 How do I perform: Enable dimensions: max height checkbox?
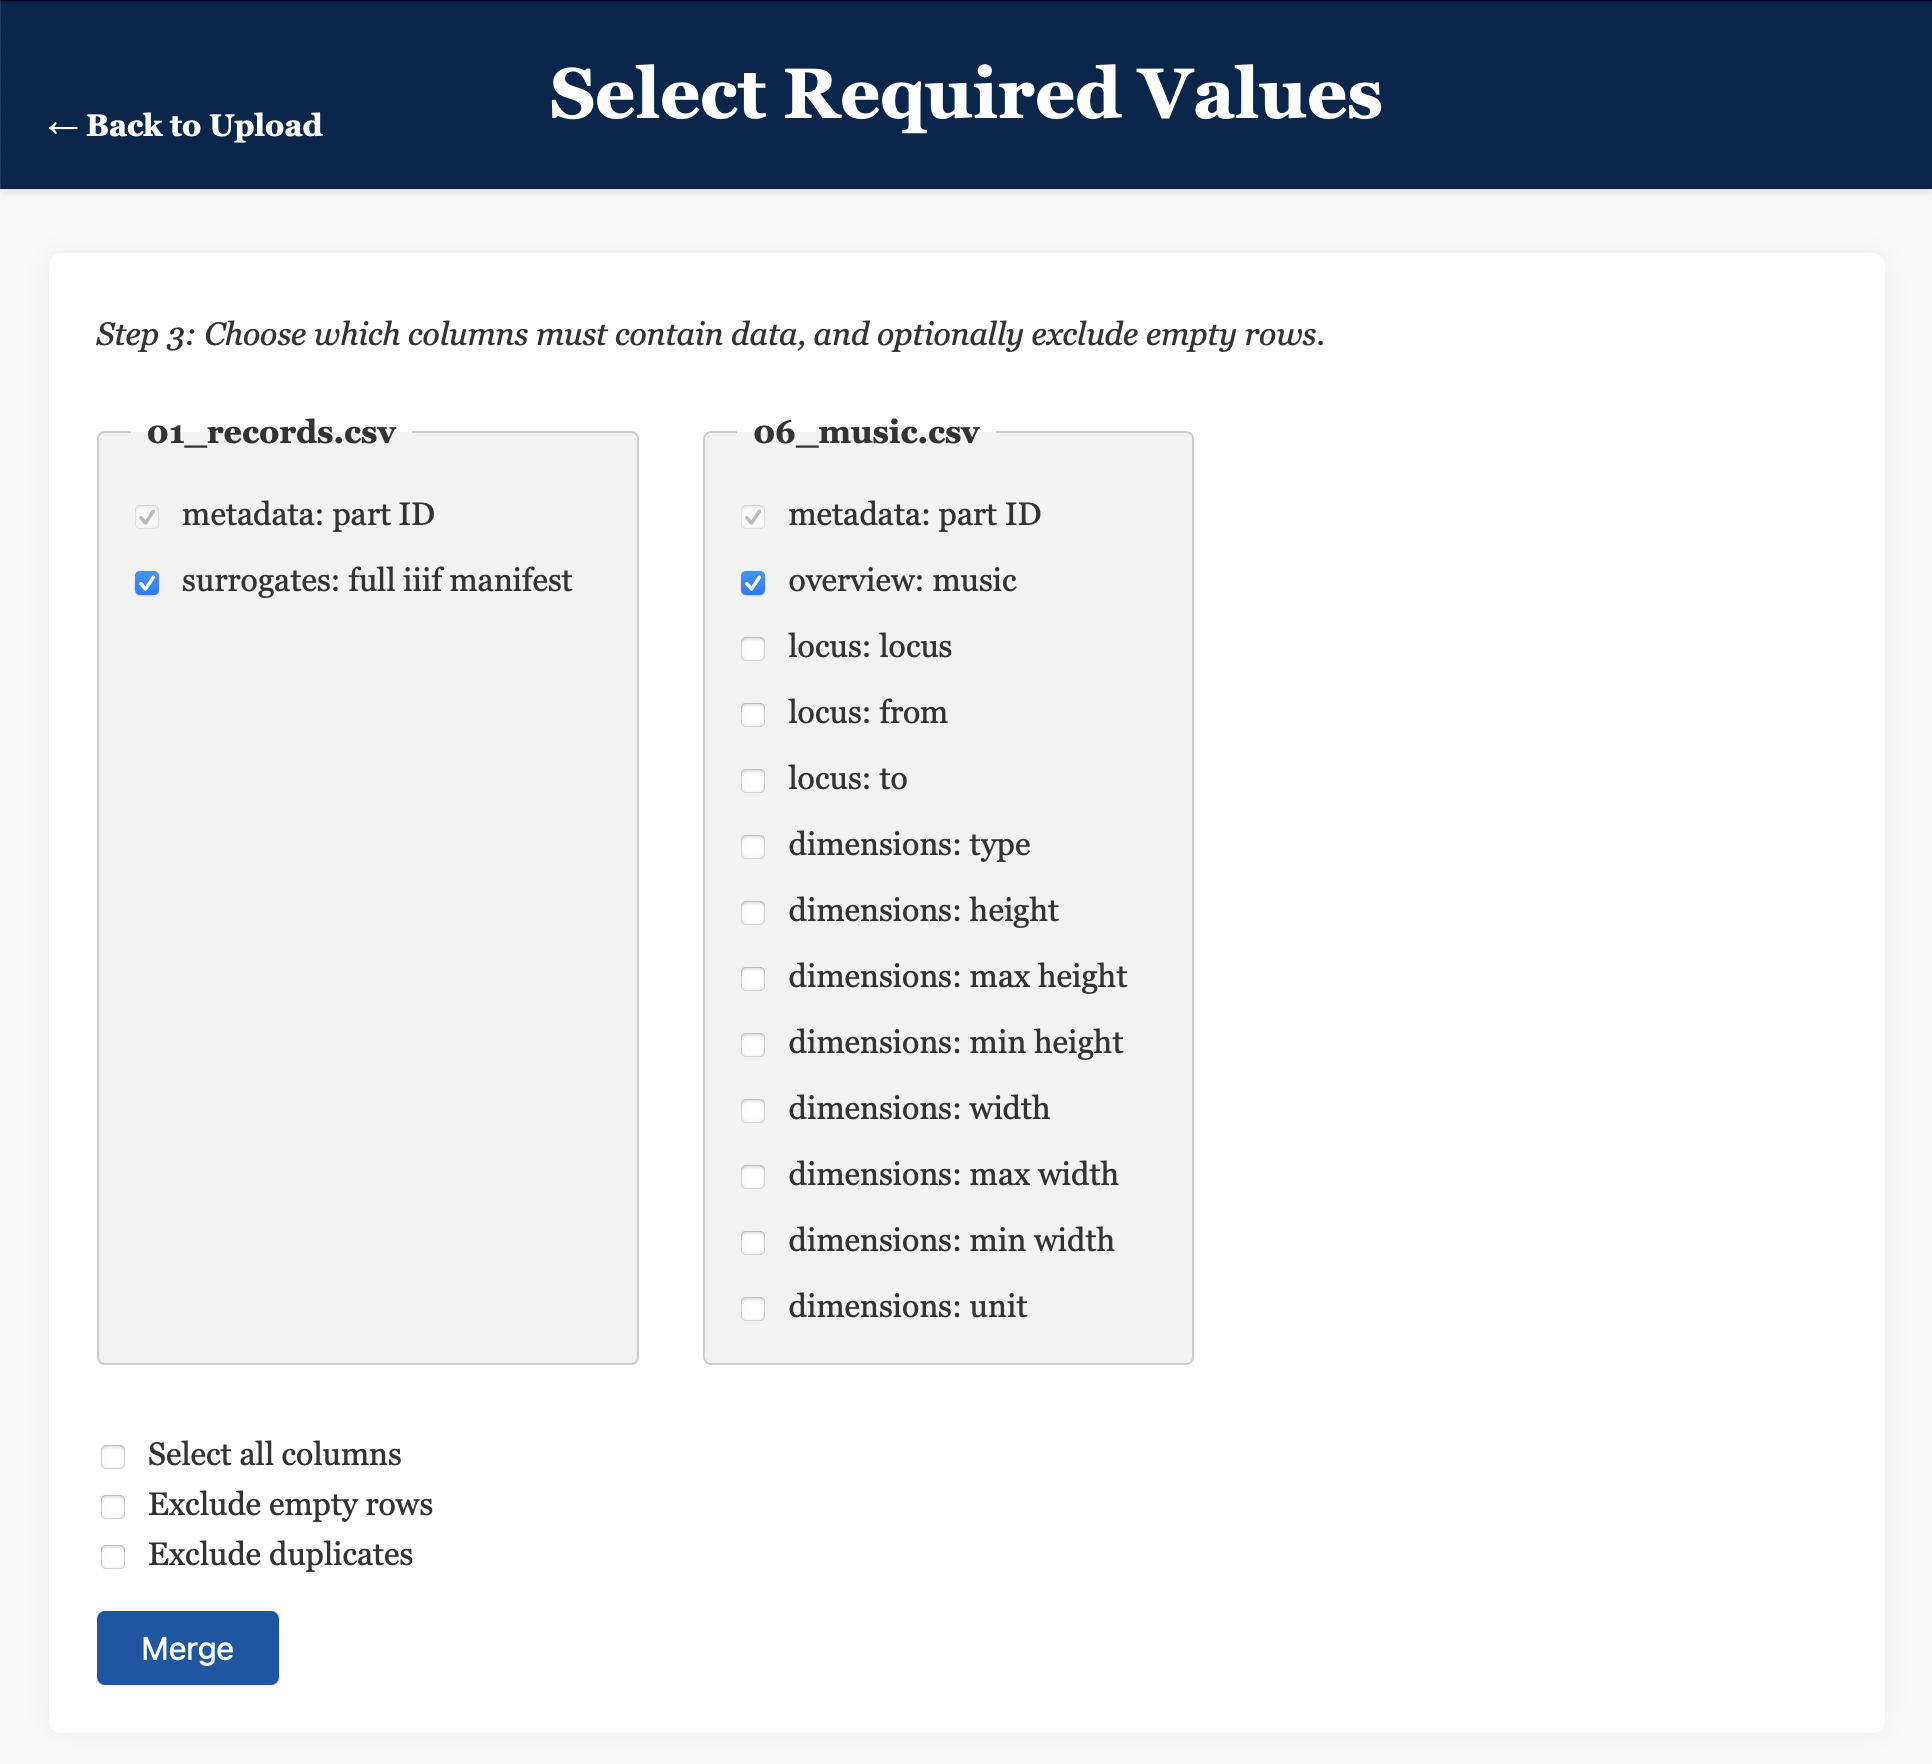click(753, 979)
